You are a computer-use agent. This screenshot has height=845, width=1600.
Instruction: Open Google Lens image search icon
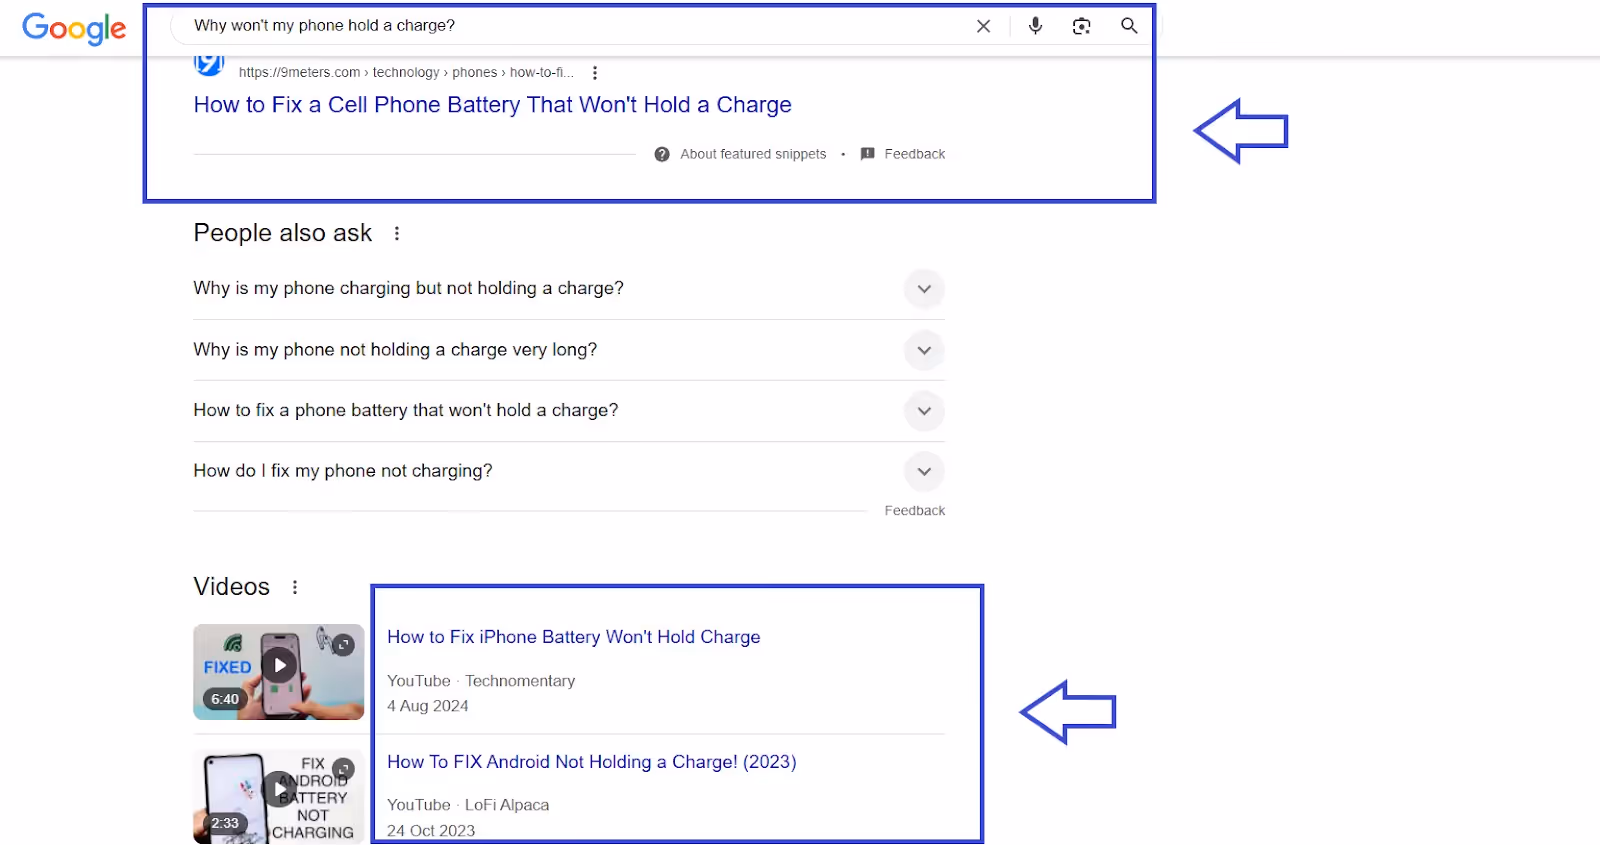tap(1081, 26)
